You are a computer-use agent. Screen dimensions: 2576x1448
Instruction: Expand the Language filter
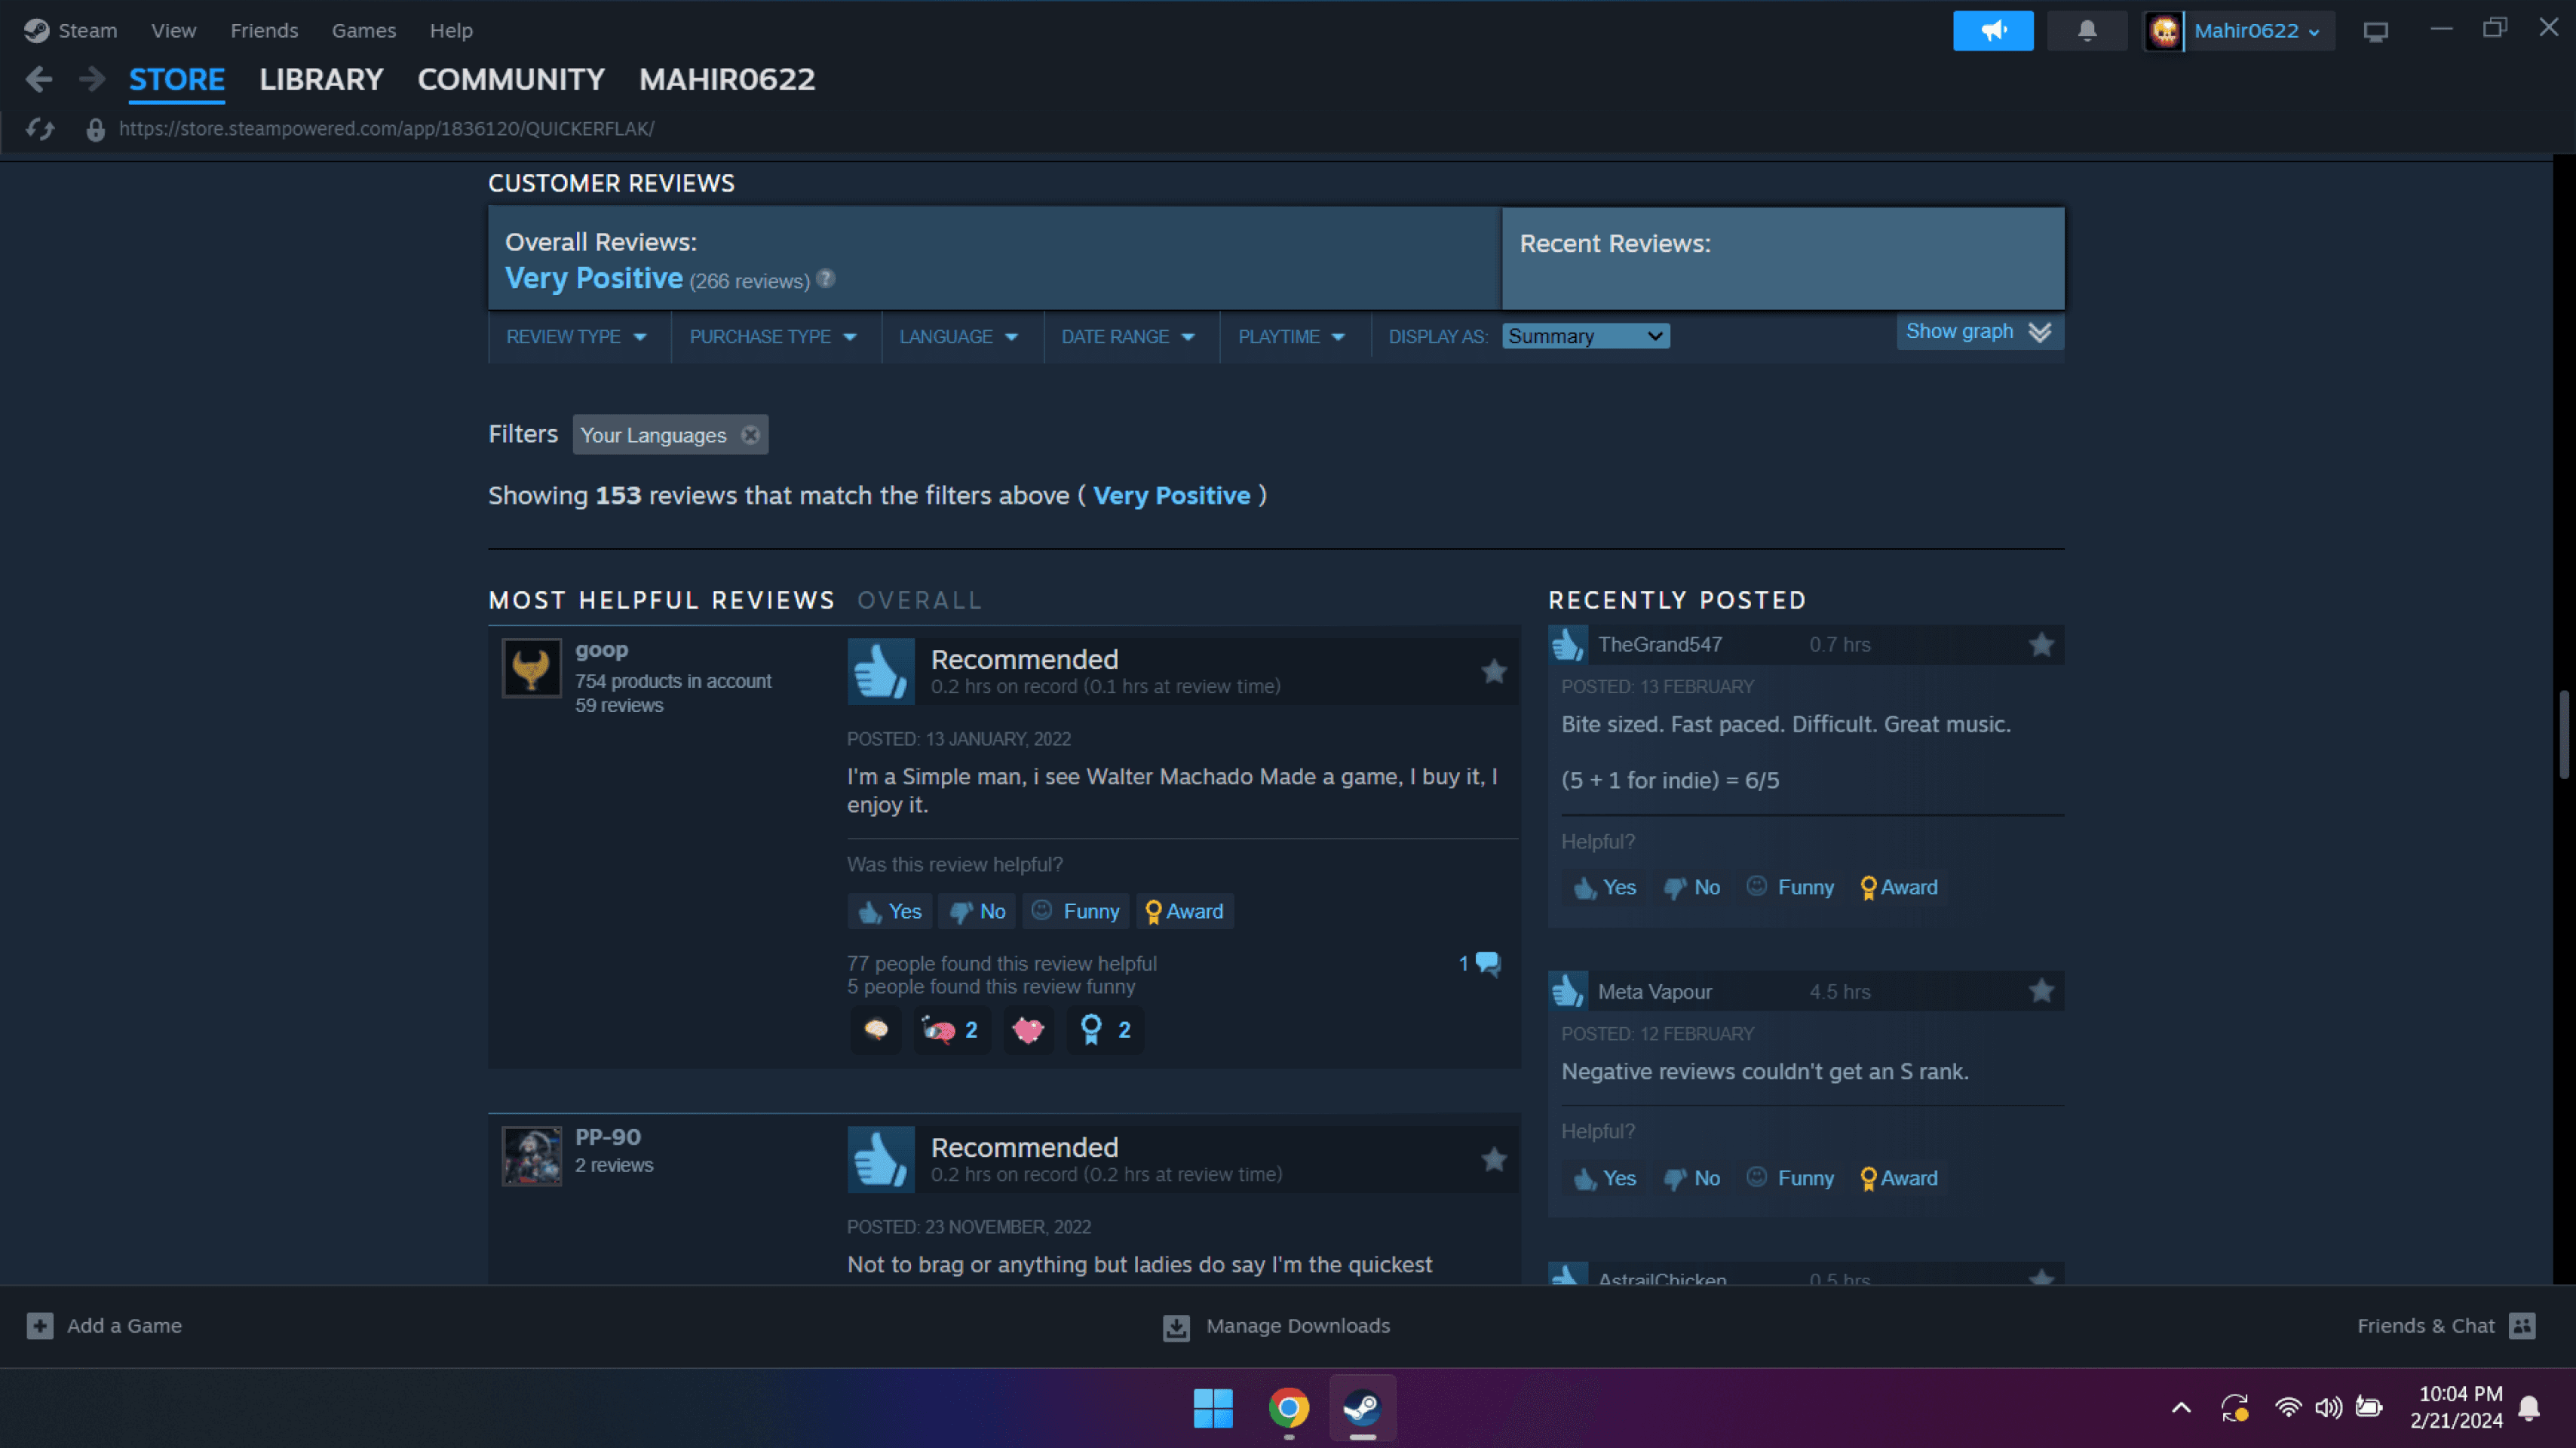point(959,337)
